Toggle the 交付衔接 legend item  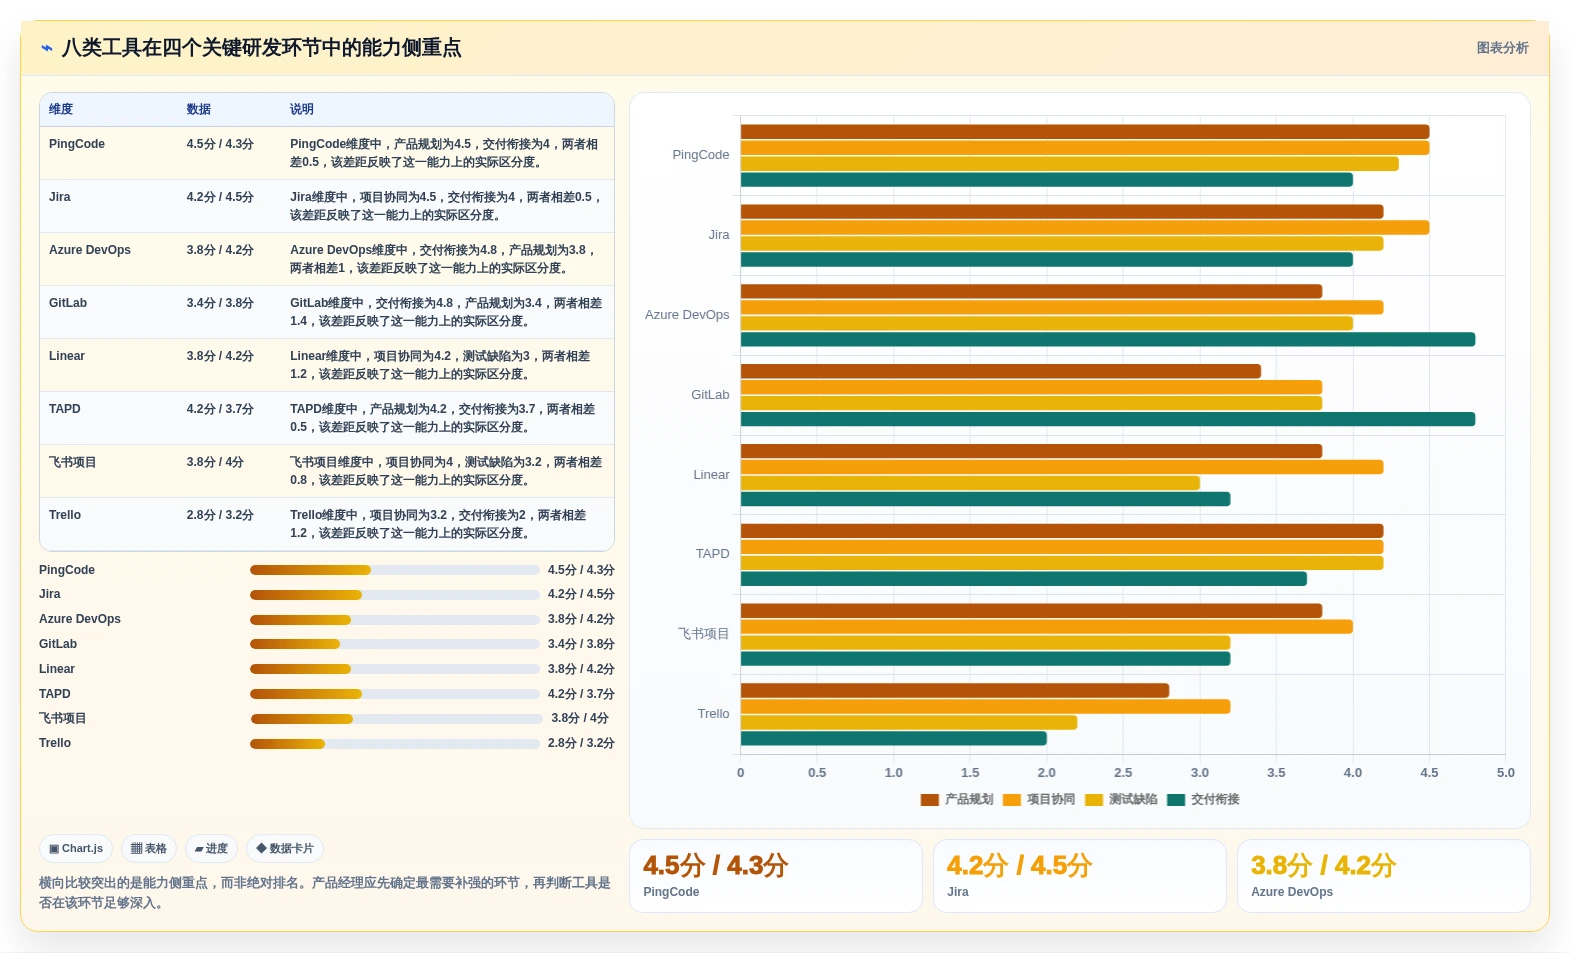[x=1203, y=799]
